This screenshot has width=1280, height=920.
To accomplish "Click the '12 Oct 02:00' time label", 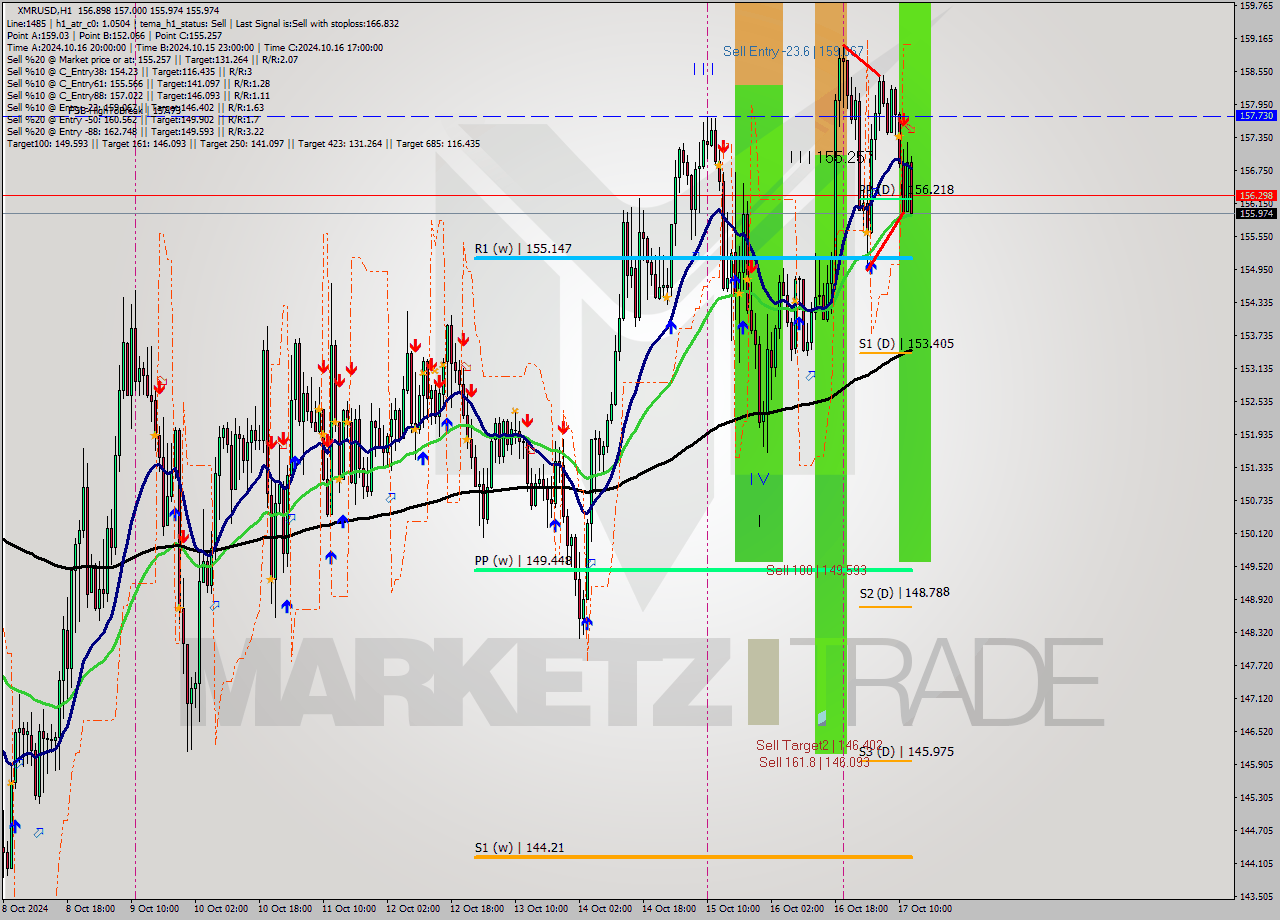I will click(x=414, y=909).
